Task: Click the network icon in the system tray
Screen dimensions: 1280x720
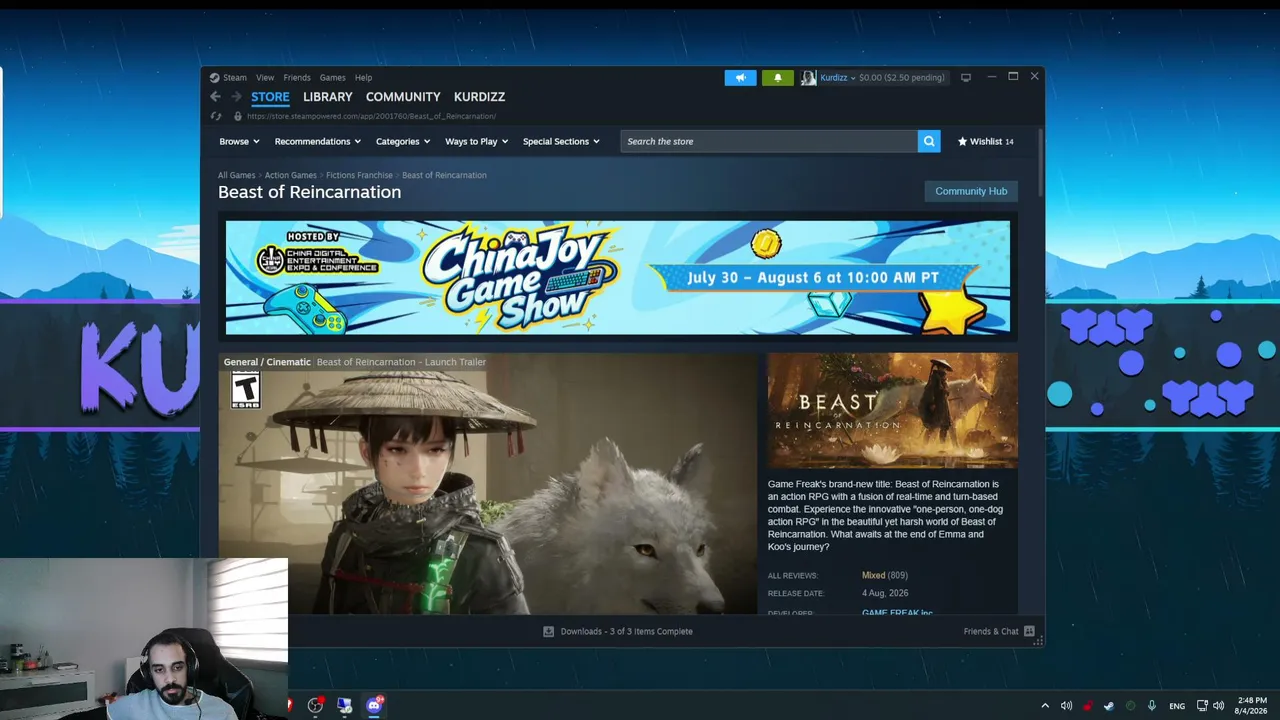Action: click(x=1202, y=705)
